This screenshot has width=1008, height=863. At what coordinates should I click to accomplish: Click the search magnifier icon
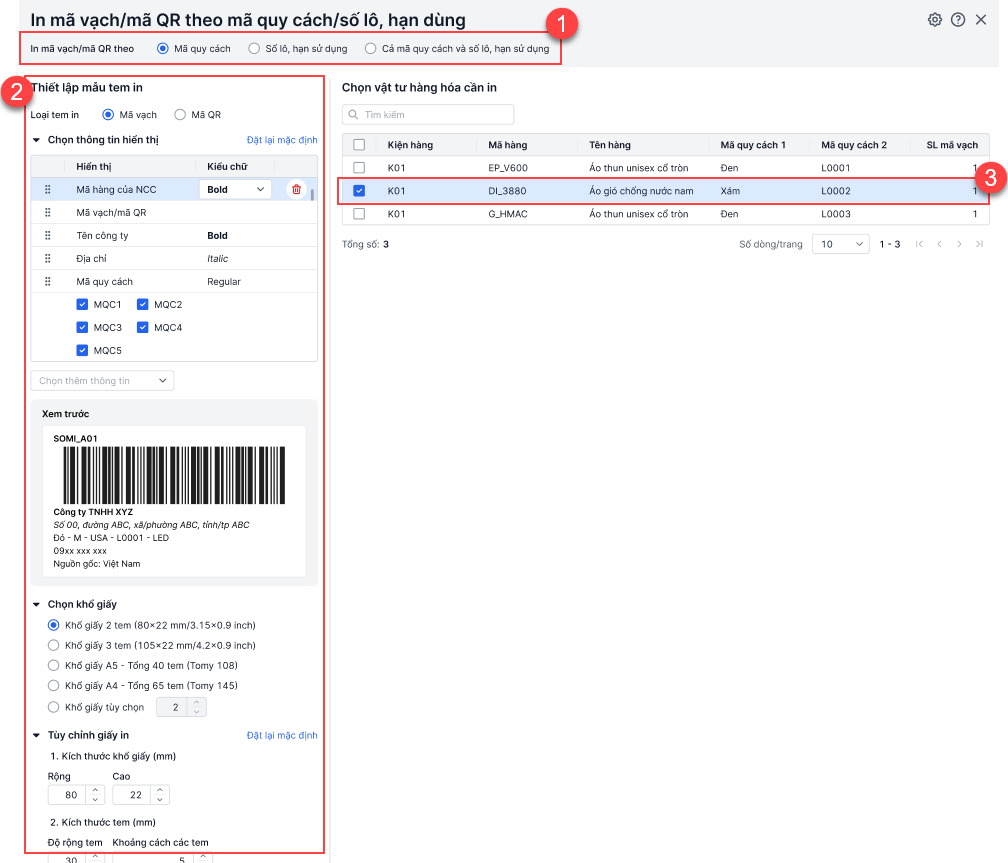tap(353, 115)
